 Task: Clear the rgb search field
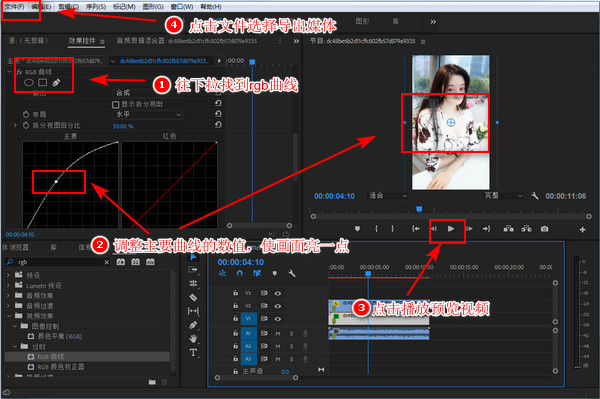106,262
